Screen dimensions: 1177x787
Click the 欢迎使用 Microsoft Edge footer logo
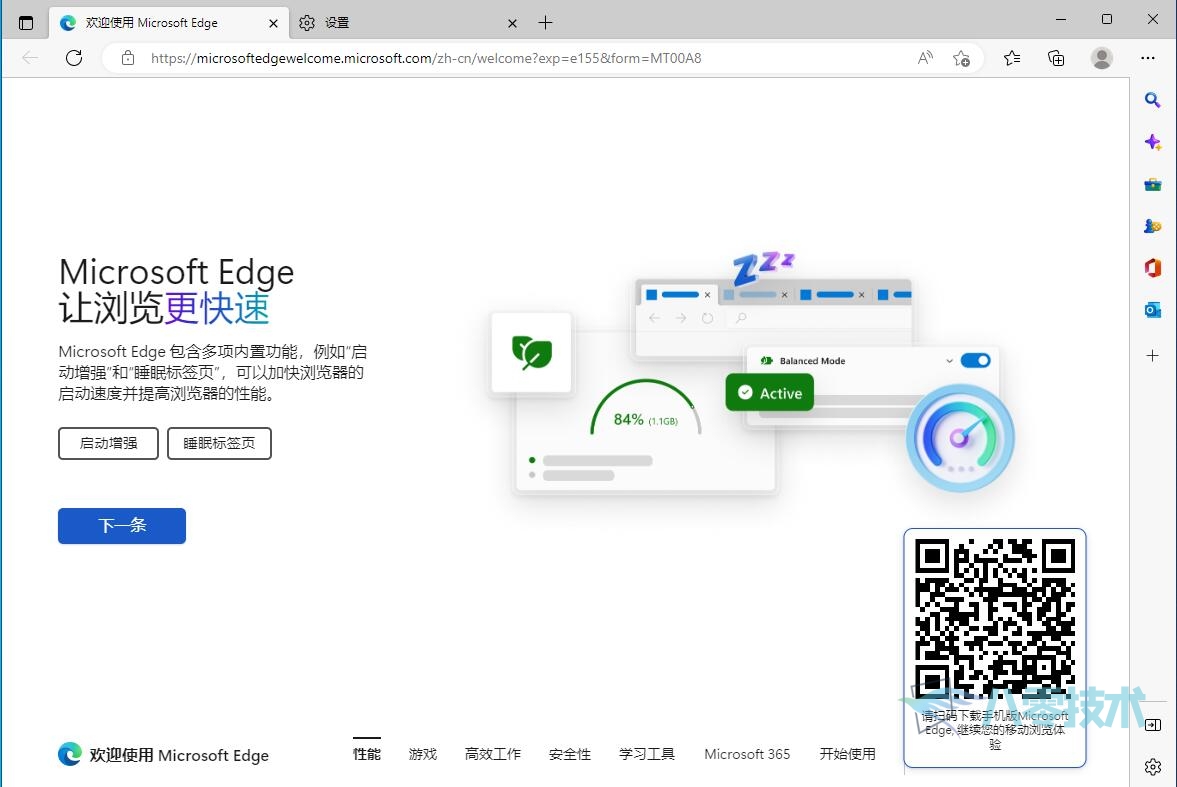pos(163,755)
